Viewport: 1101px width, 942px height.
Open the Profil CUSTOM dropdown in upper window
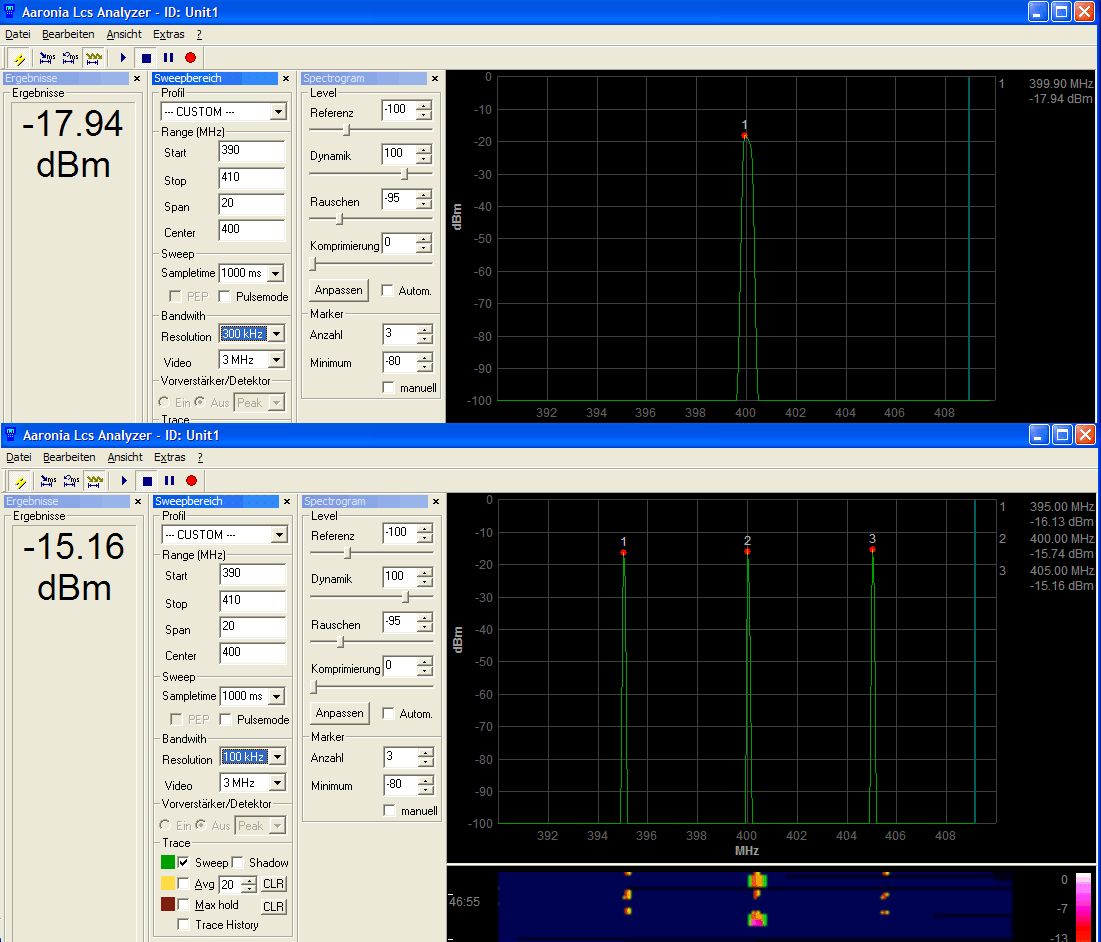(278, 112)
